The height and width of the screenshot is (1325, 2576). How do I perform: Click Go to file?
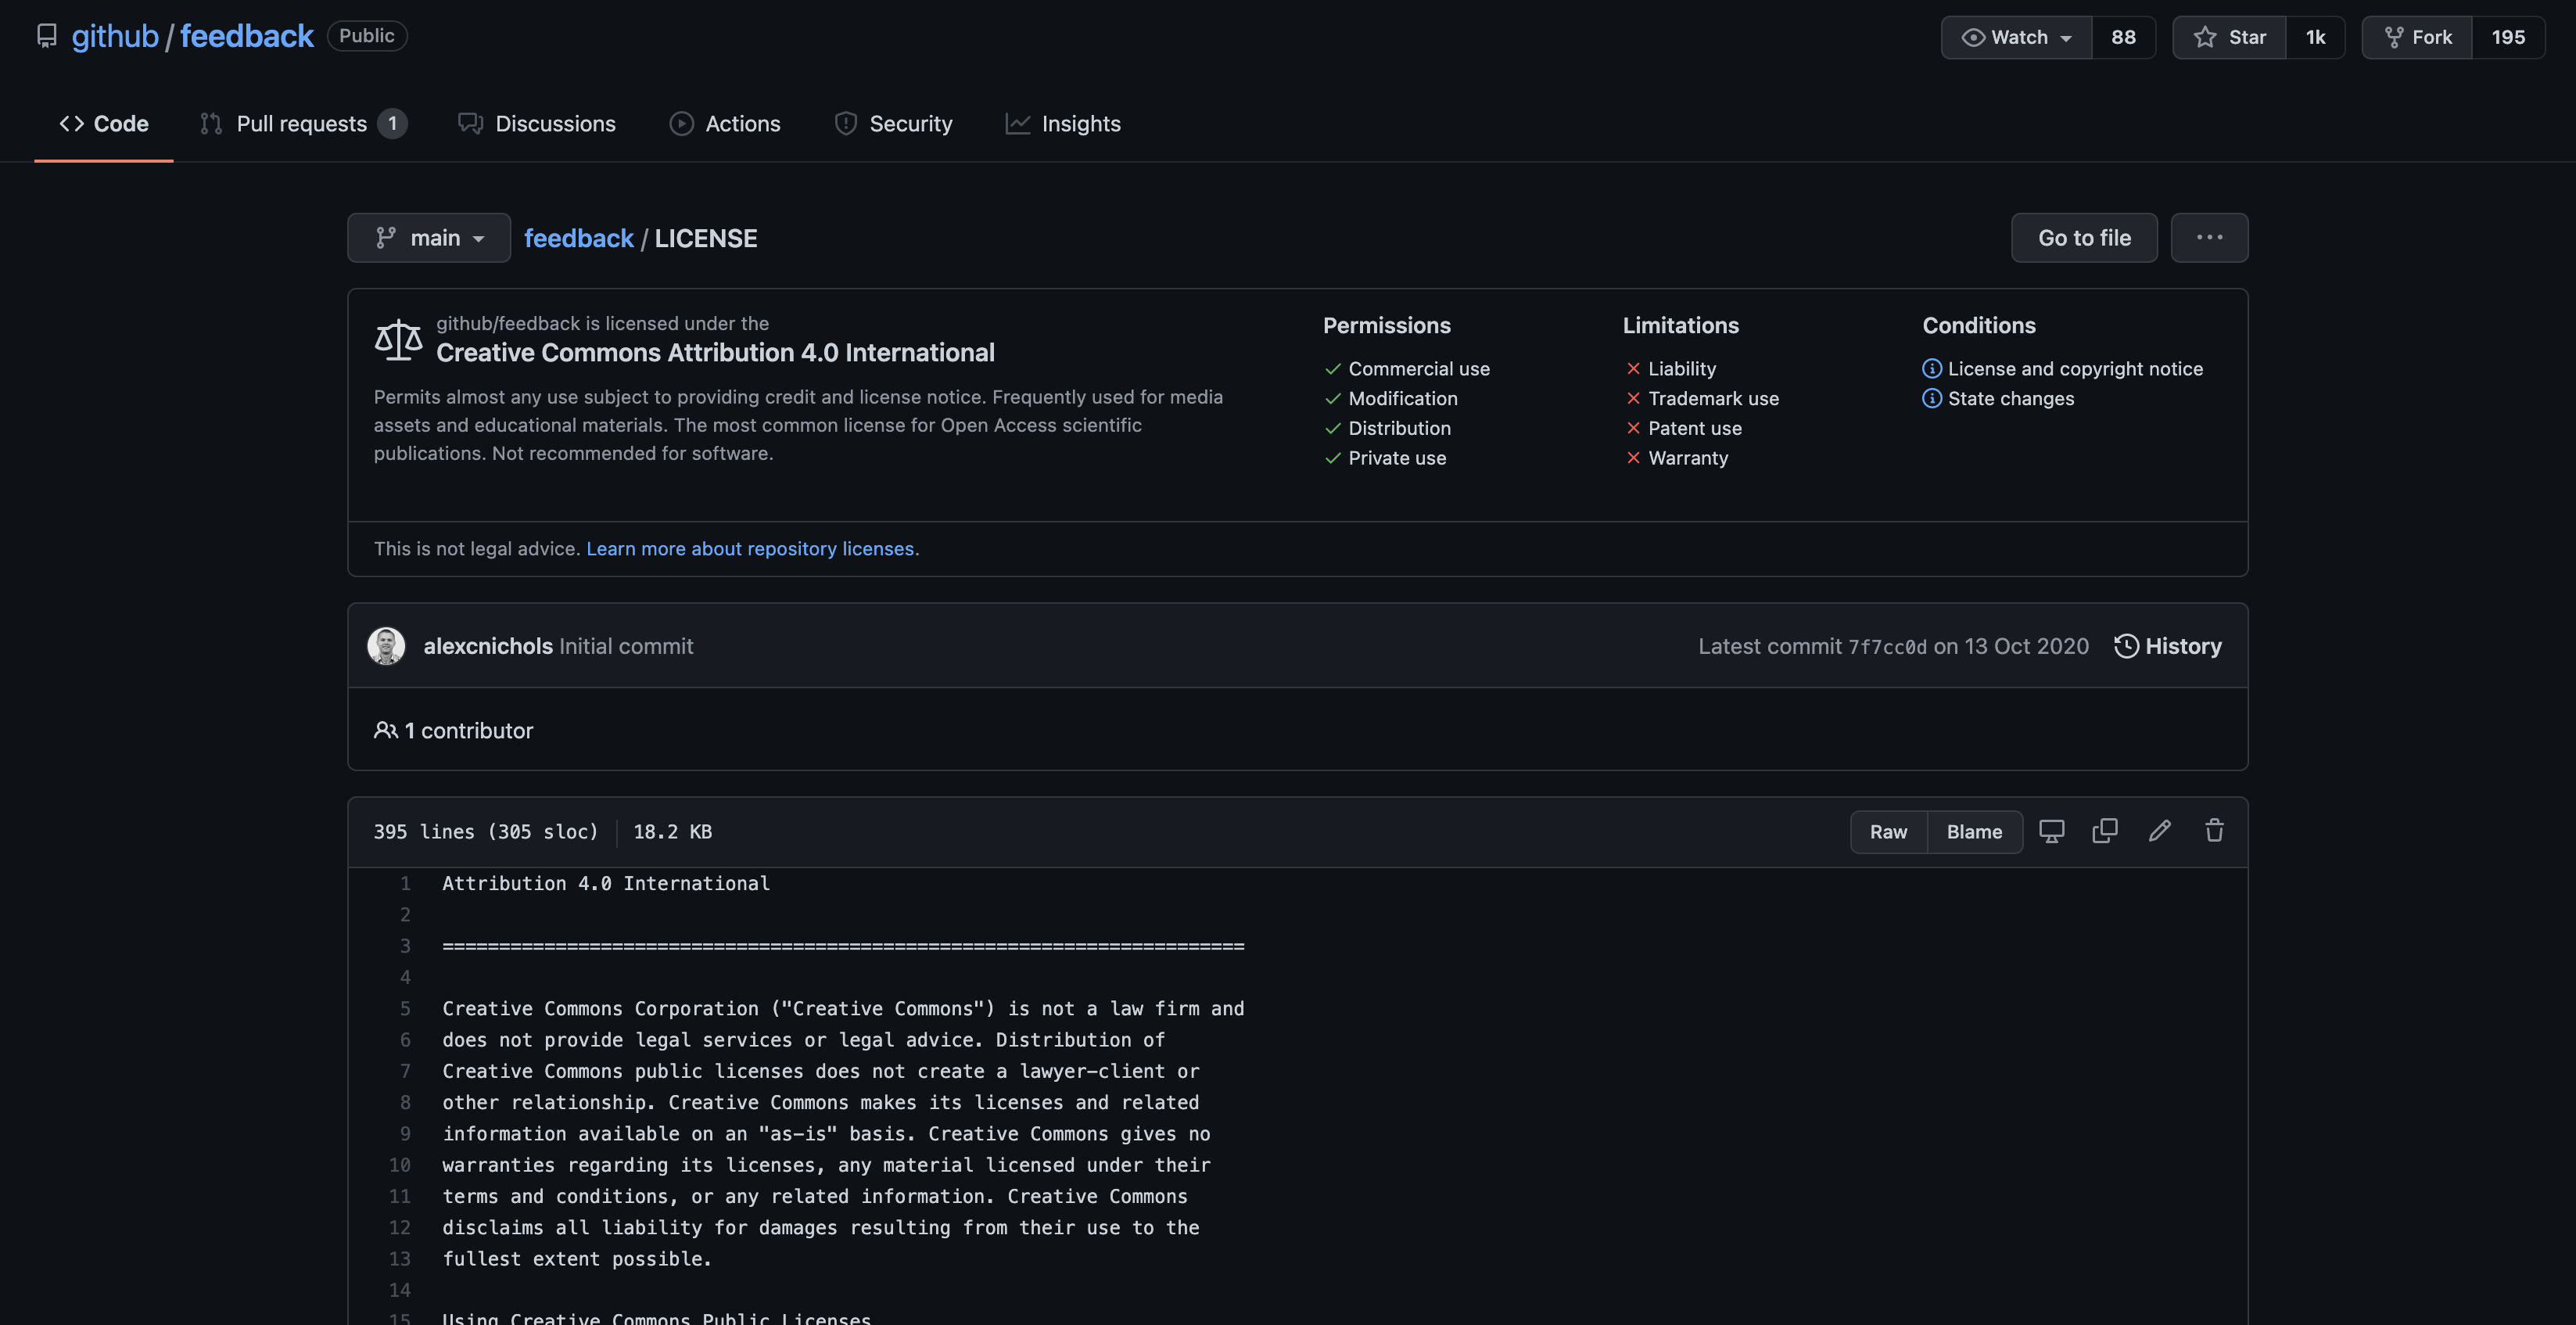(2084, 237)
